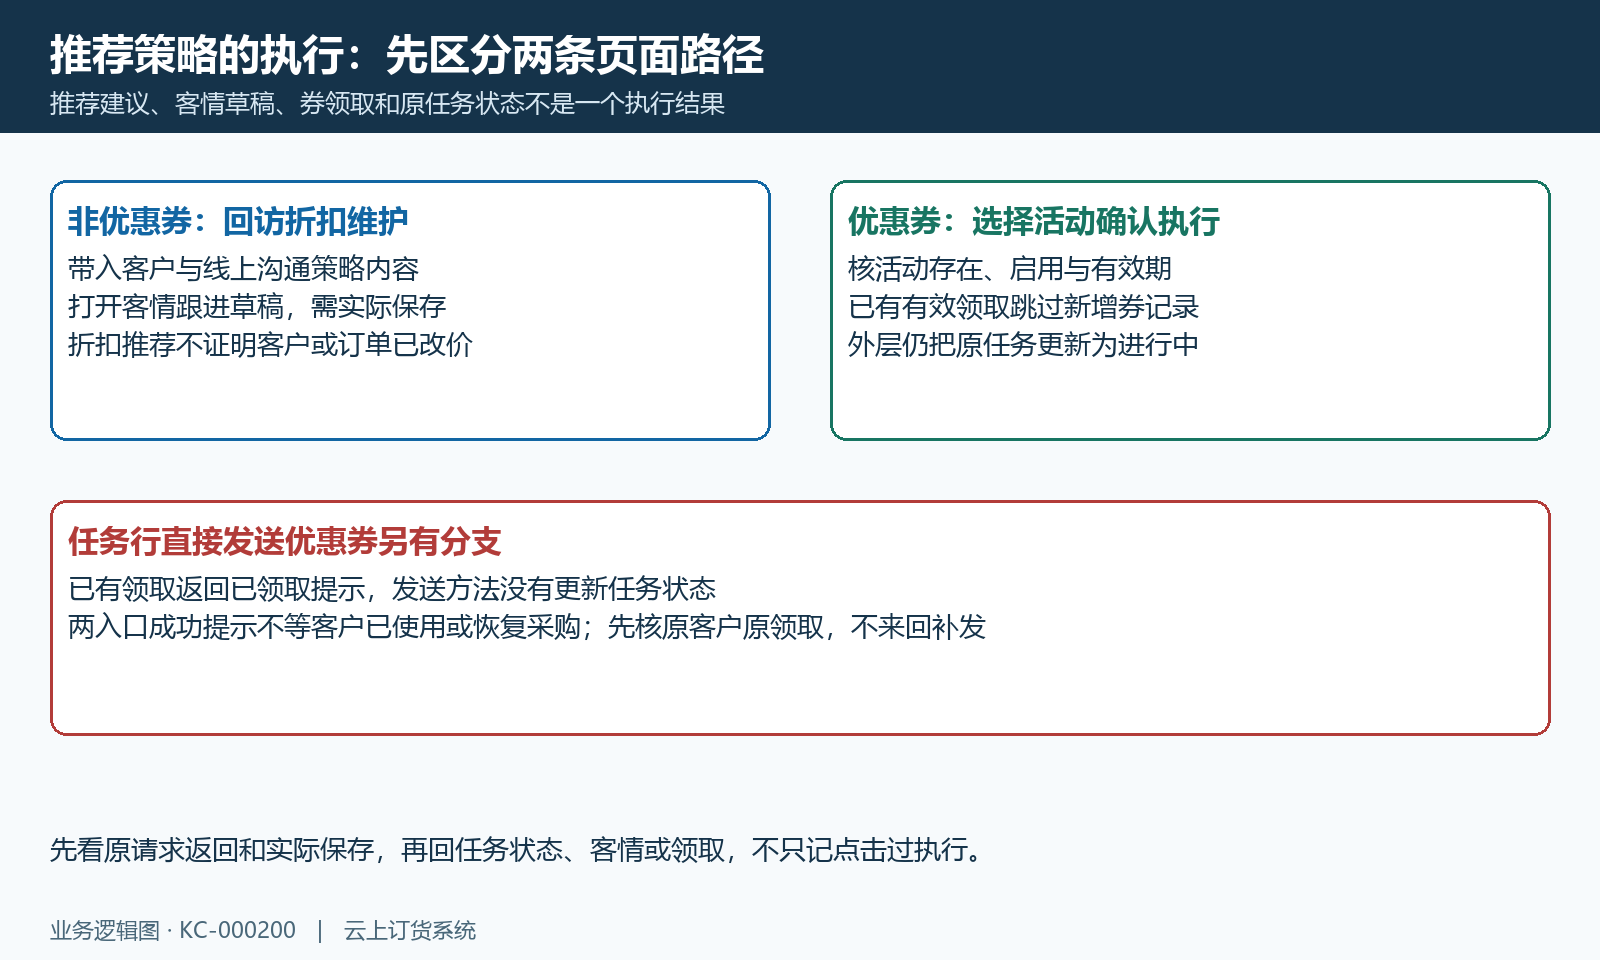Select the line 已有领取返回已领取提示，发送方法没有更新任务状态
The width and height of the screenshot is (1600, 960).
[x=392, y=589]
